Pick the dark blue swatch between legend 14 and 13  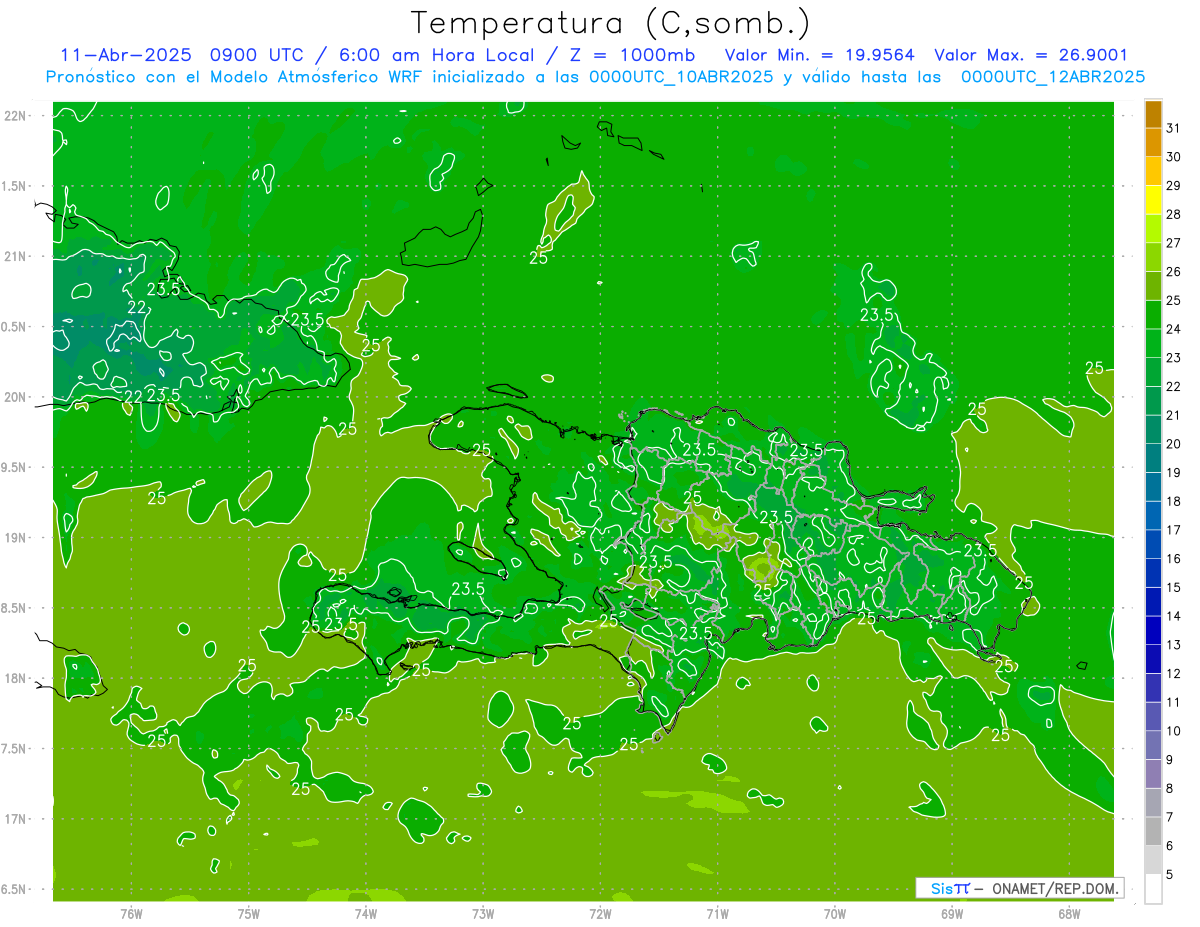click(x=1153, y=631)
